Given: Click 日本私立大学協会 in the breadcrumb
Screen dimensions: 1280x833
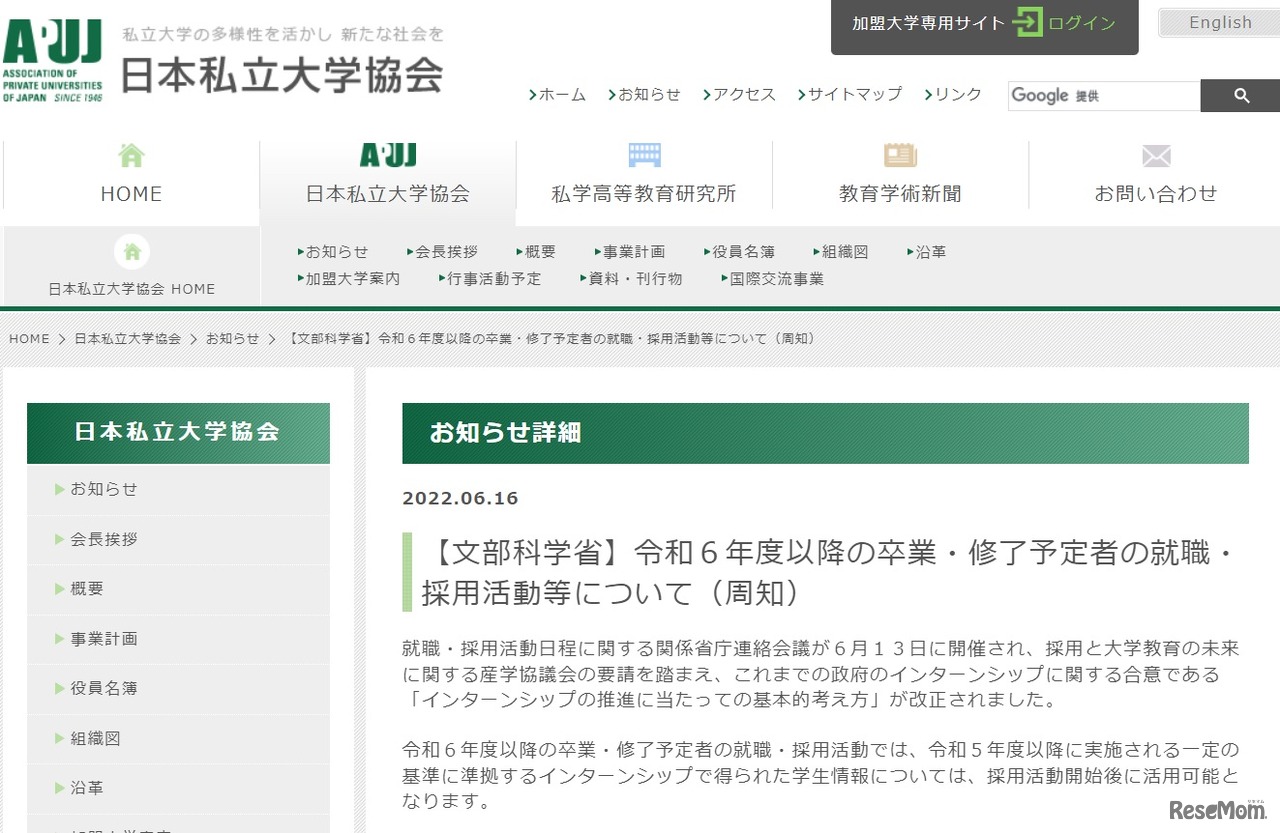Looking at the screenshot, I should [x=128, y=339].
